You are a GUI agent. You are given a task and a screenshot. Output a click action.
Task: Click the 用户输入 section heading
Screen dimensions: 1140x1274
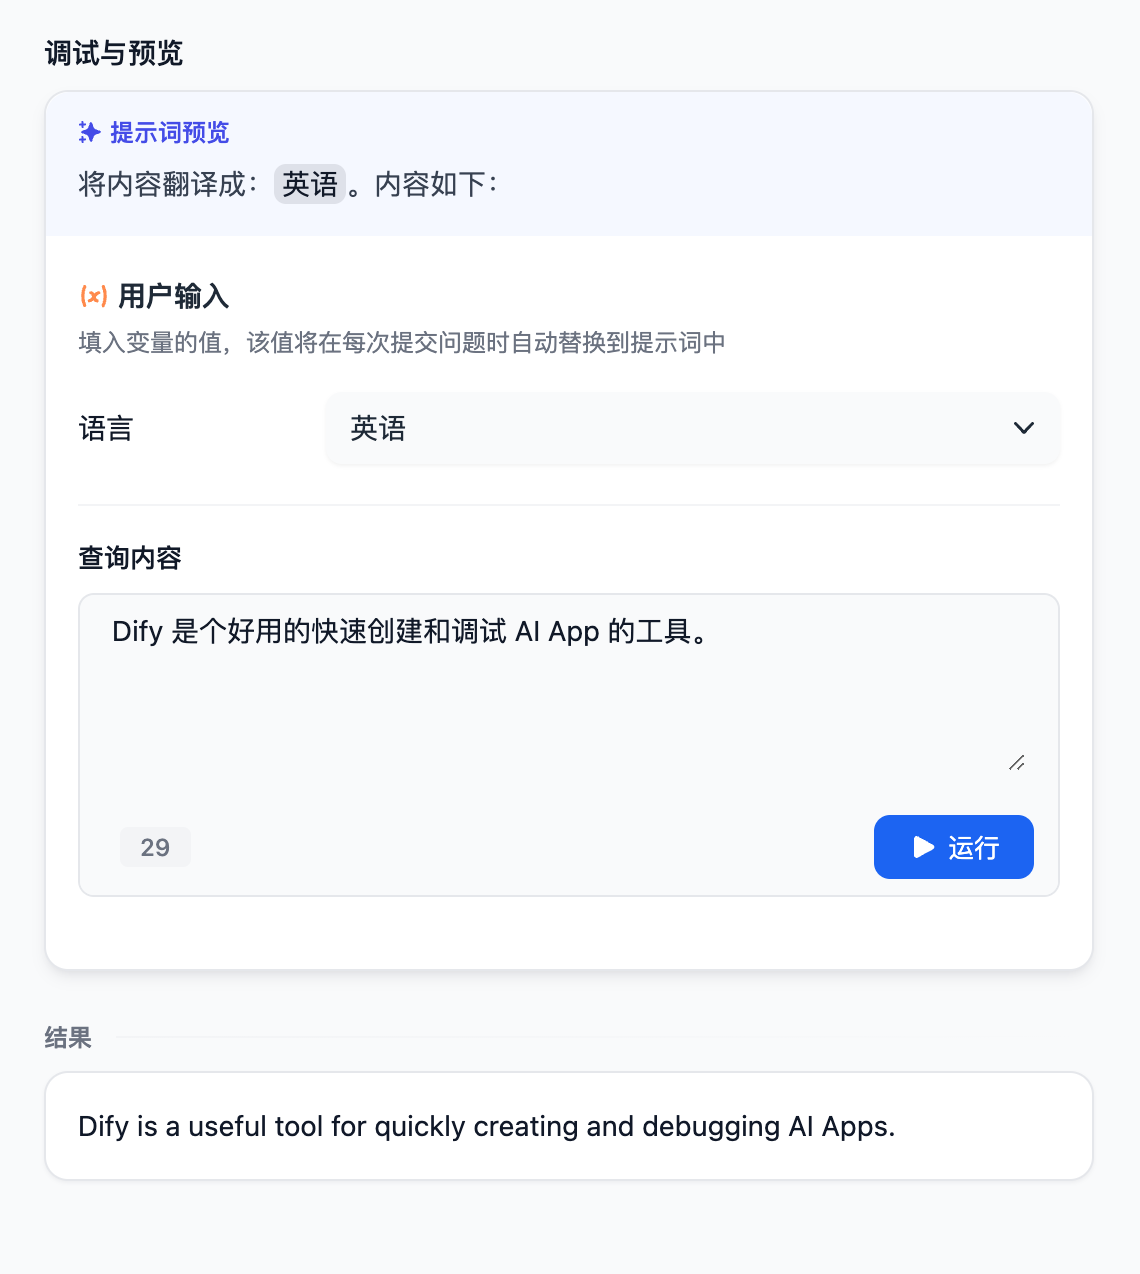[174, 296]
